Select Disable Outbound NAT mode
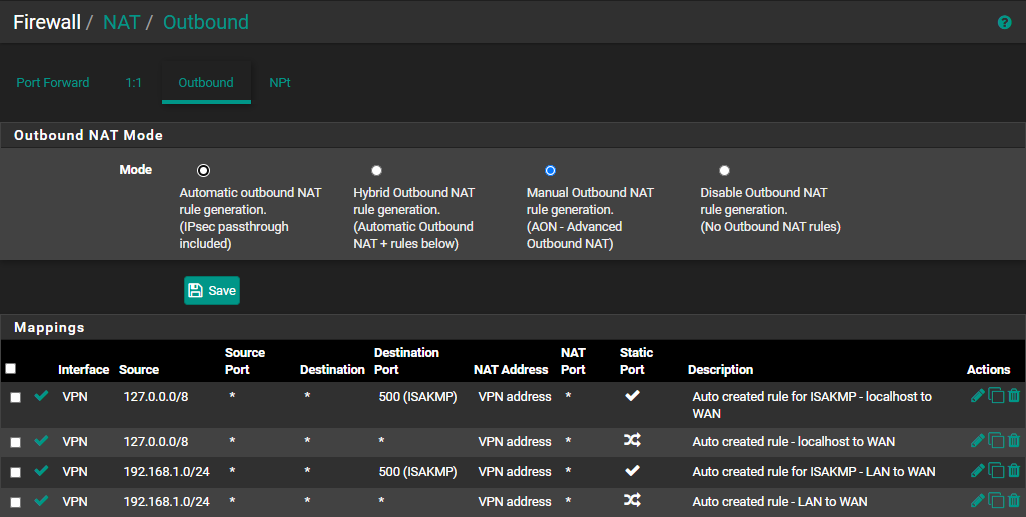This screenshot has width=1026, height=517. (x=724, y=170)
